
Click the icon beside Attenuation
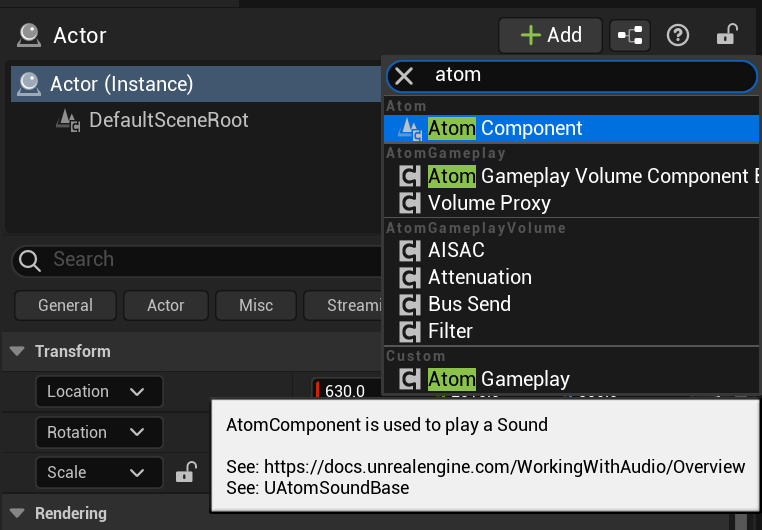click(410, 277)
